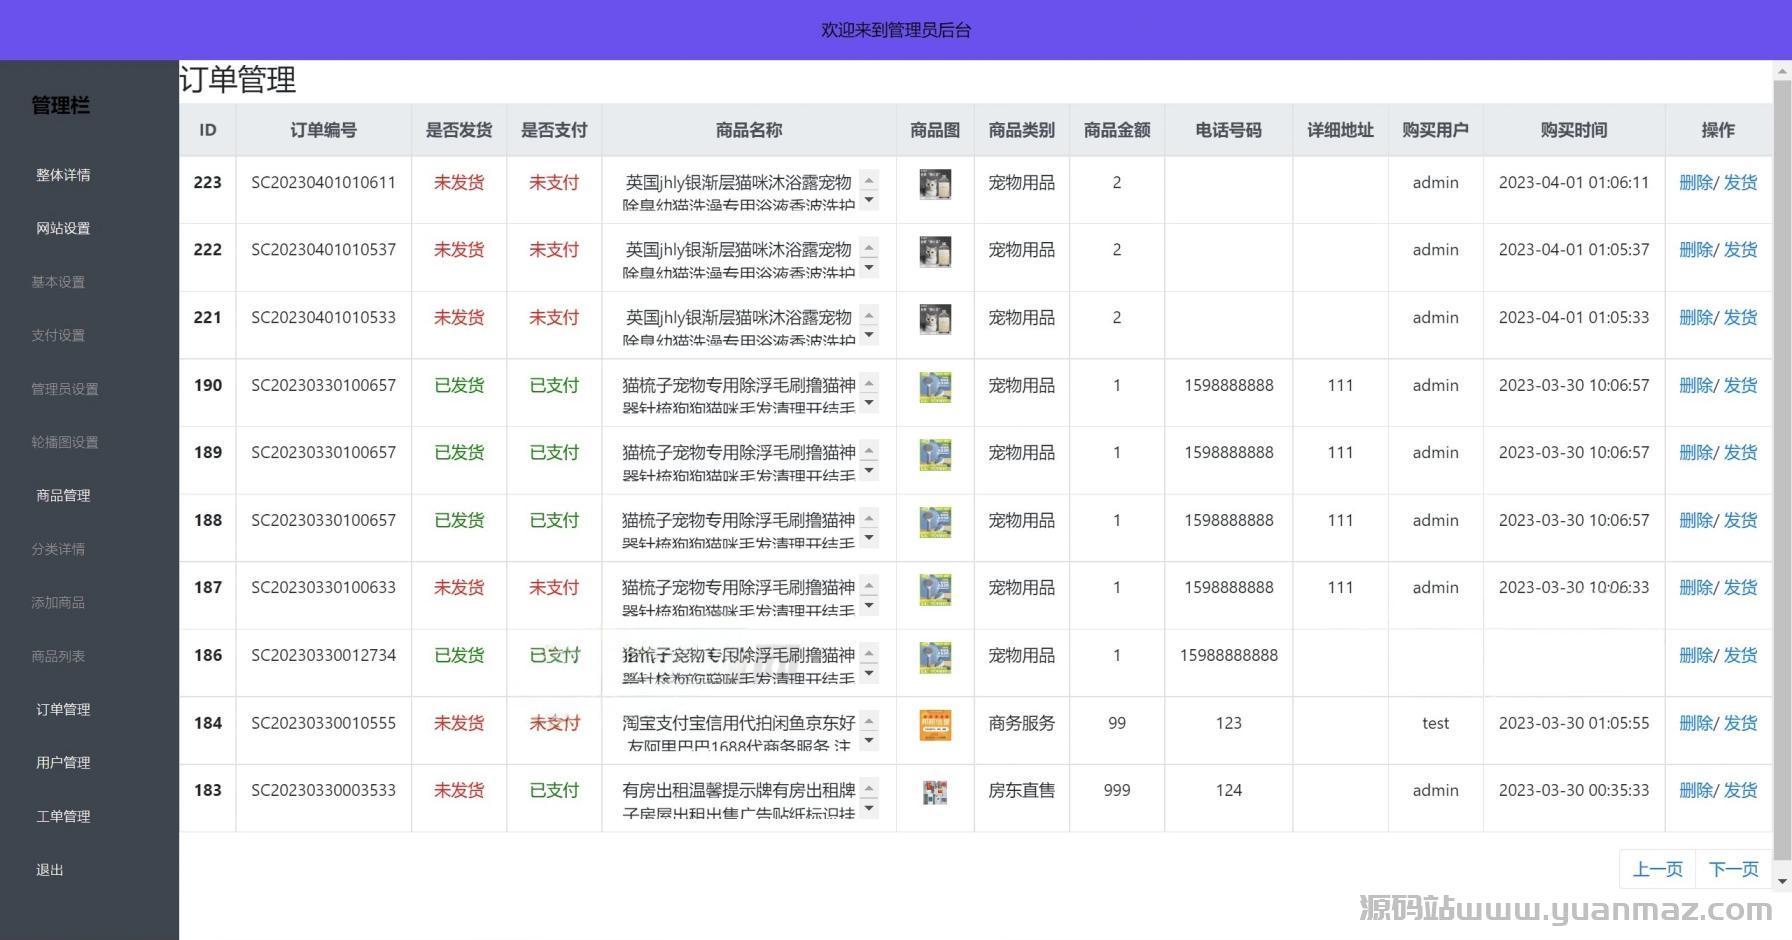Click the page vertical scrollbar down arrow
The height and width of the screenshot is (940, 1792).
point(1782,882)
